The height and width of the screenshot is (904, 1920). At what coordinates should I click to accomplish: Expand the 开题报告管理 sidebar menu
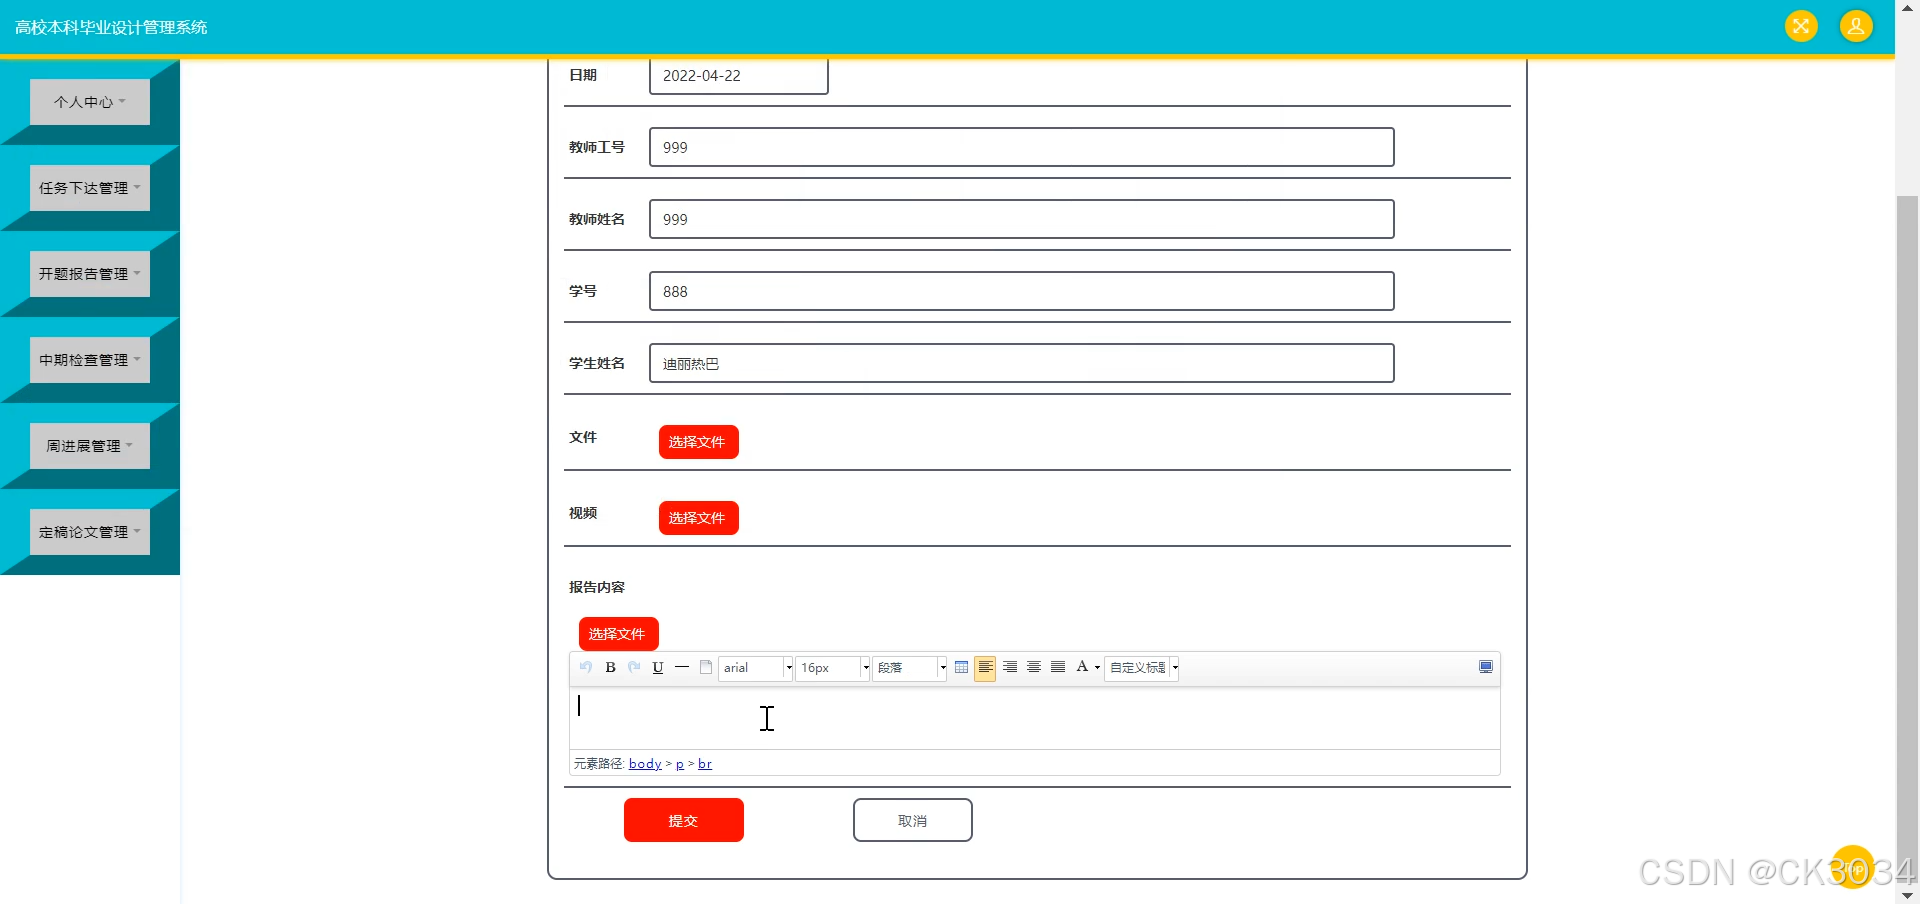pyautogui.click(x=90, y=274)
